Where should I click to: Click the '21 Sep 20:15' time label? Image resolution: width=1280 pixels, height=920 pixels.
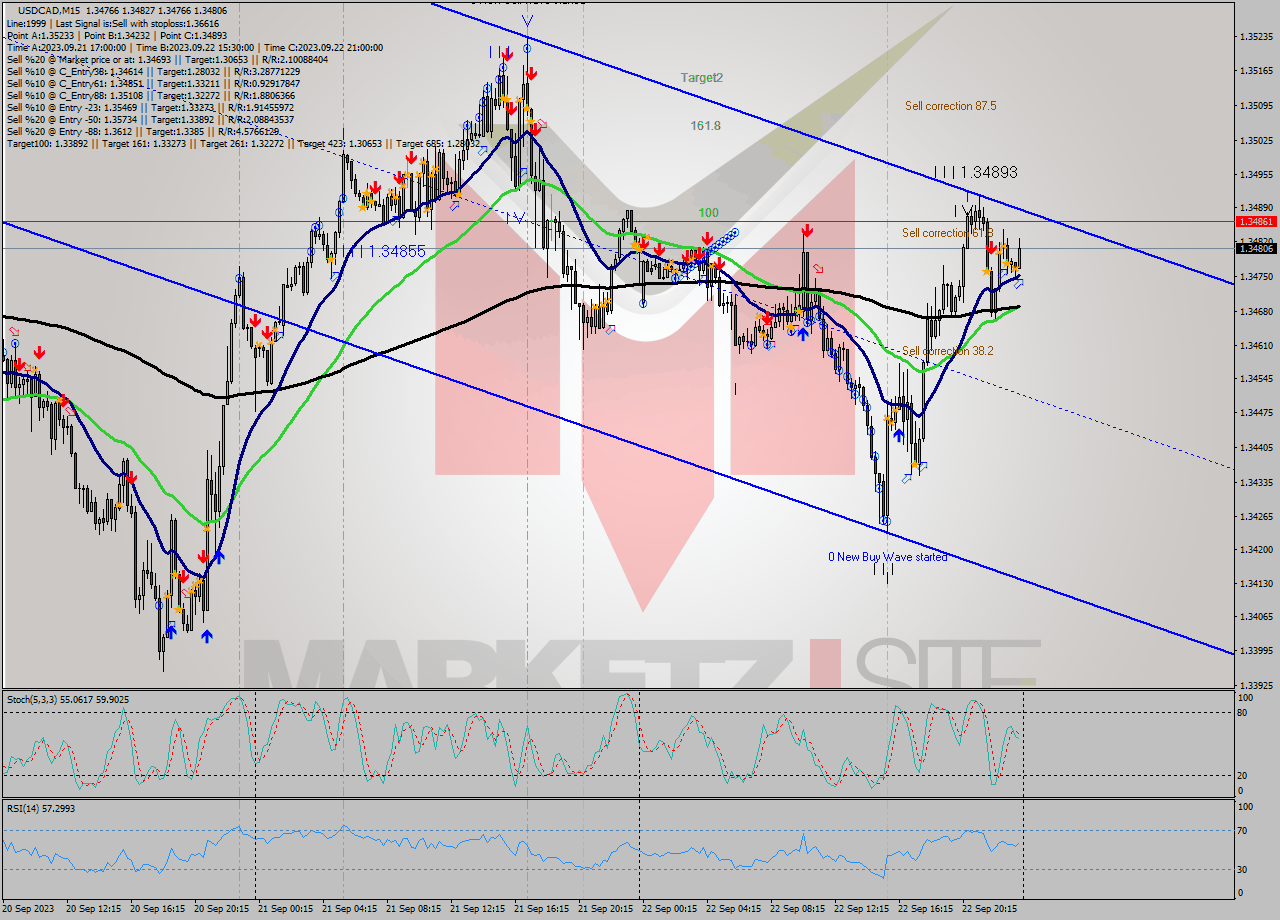point(606,909)
